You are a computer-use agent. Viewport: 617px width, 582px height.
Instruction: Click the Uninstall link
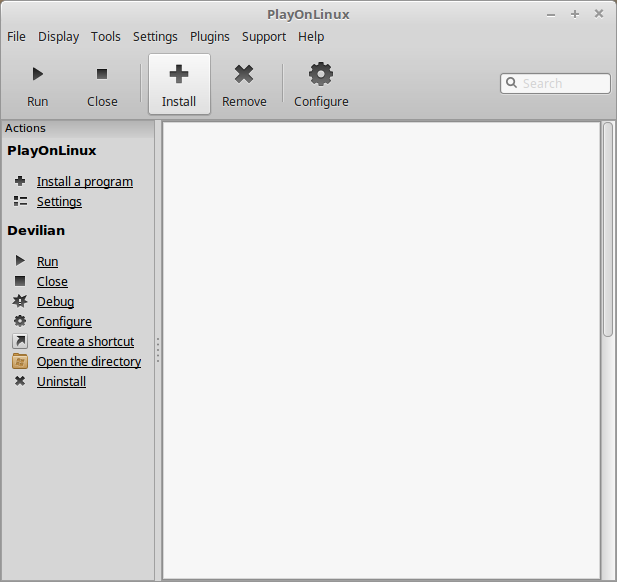coord(61,382)
